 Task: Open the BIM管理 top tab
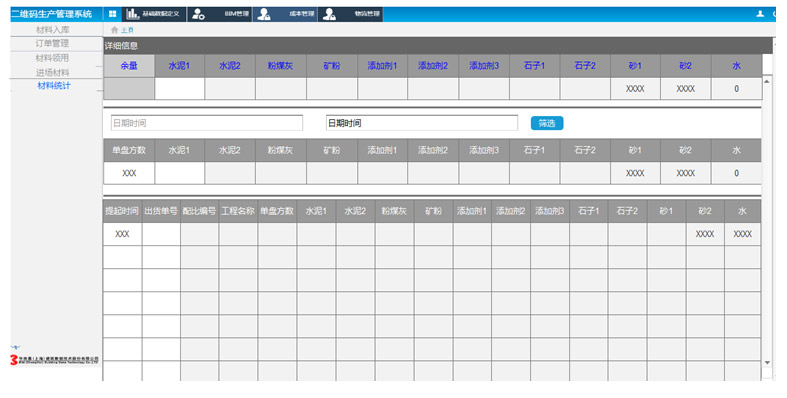point(220,14)
